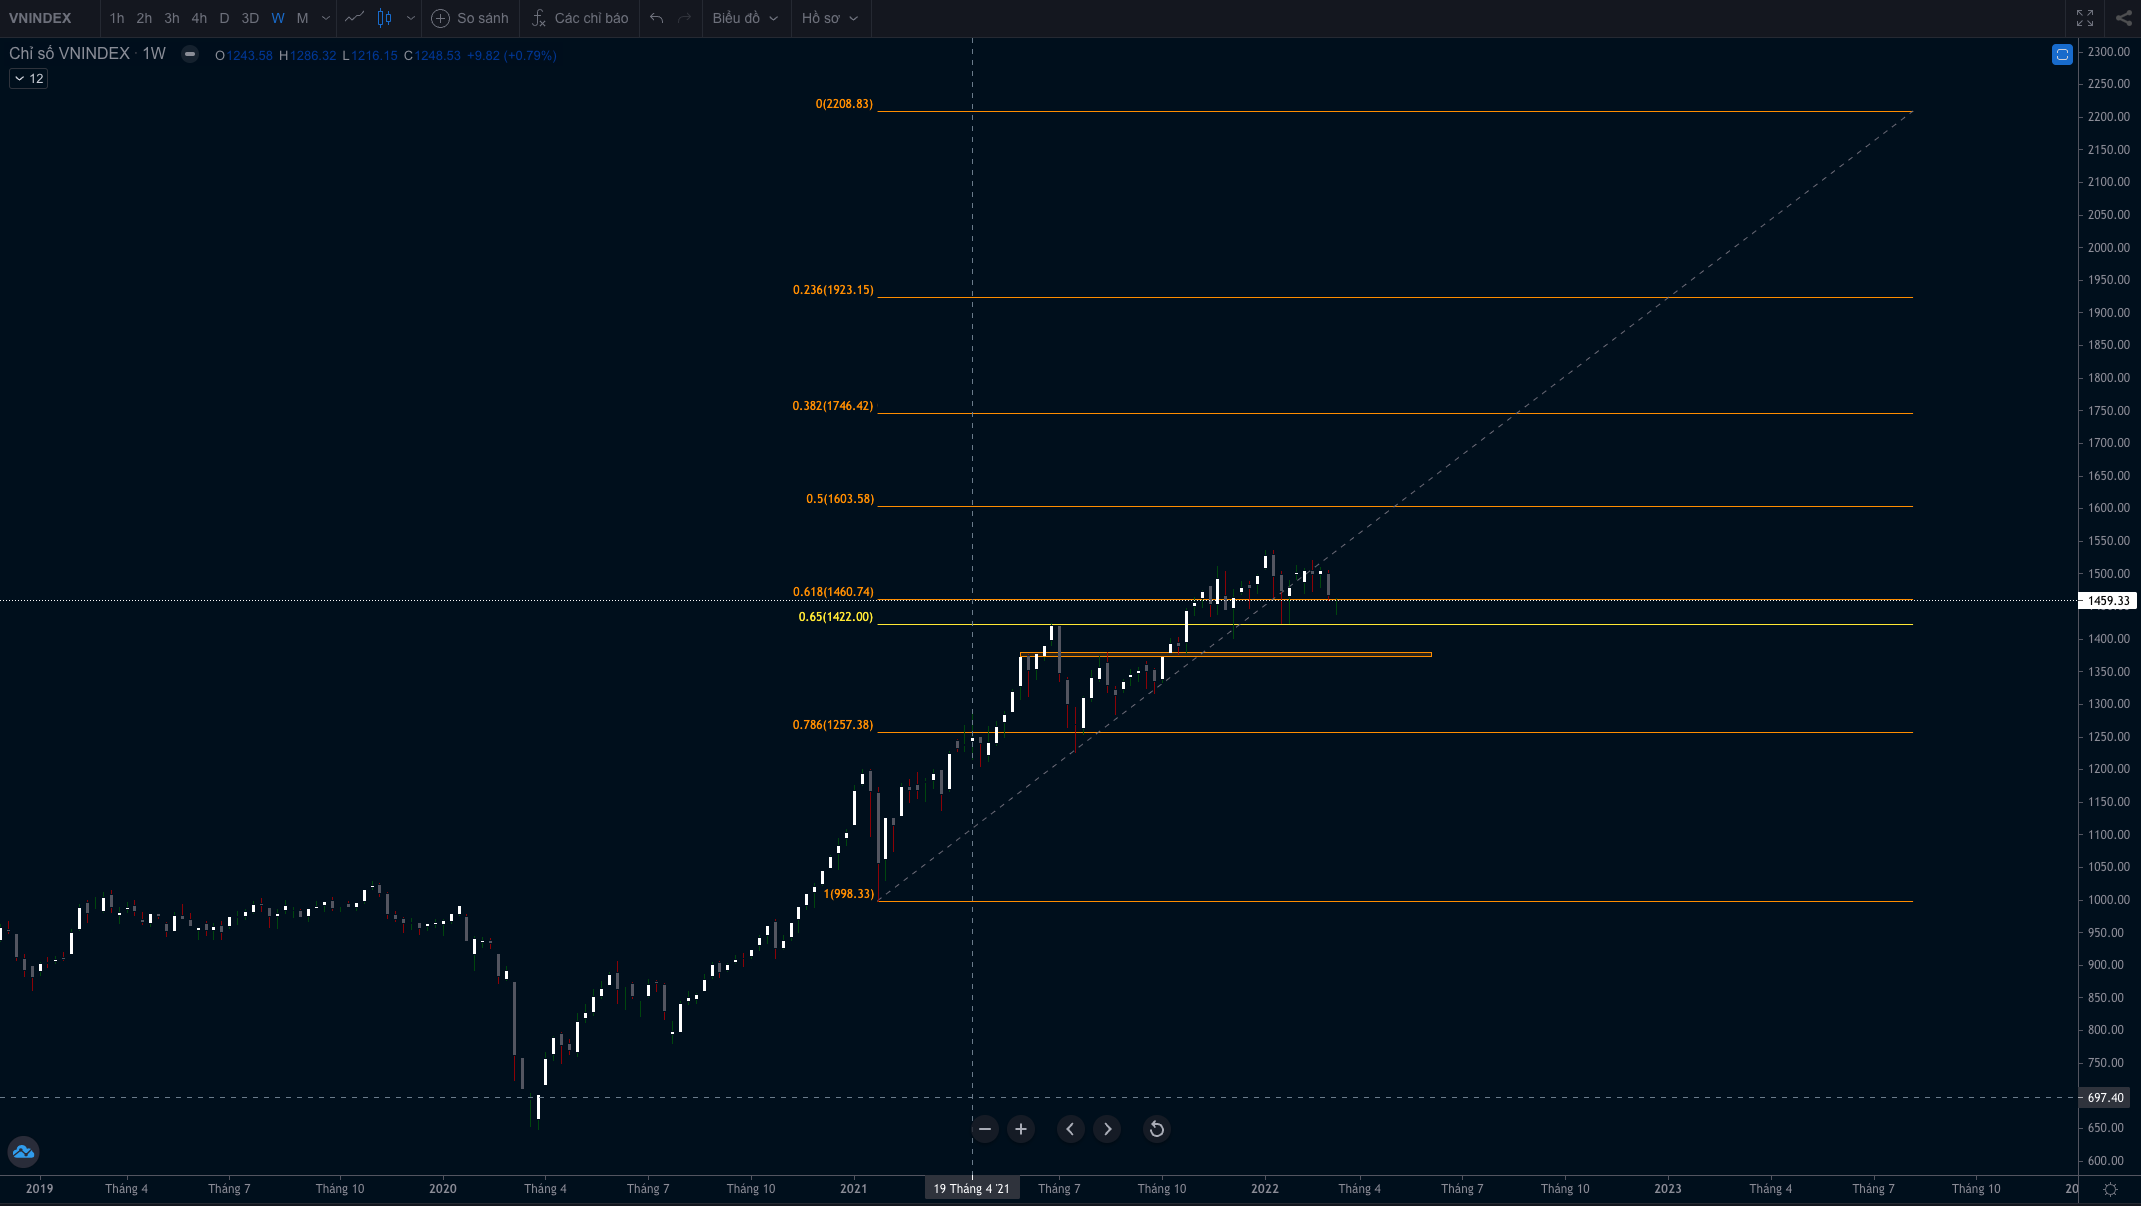
Task: Open Các chỉ báo indicators dialog
Action: 580,18
